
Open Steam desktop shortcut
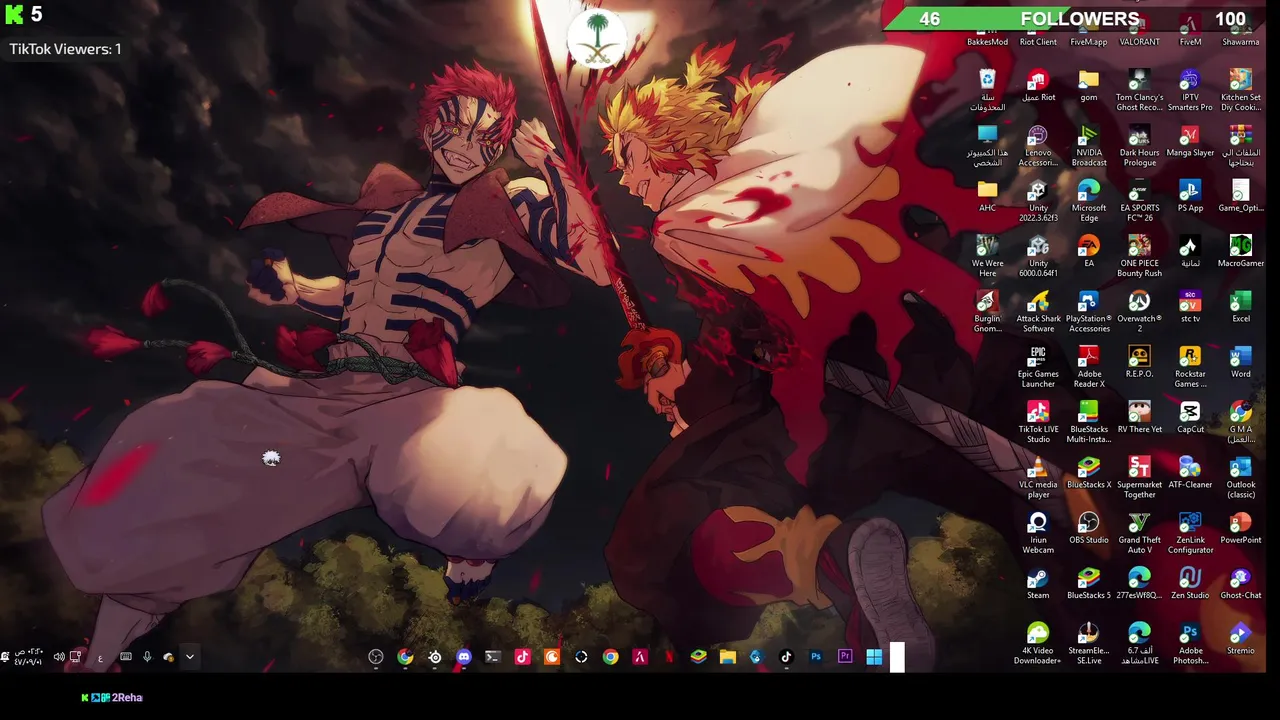(x=1038, y=583)
